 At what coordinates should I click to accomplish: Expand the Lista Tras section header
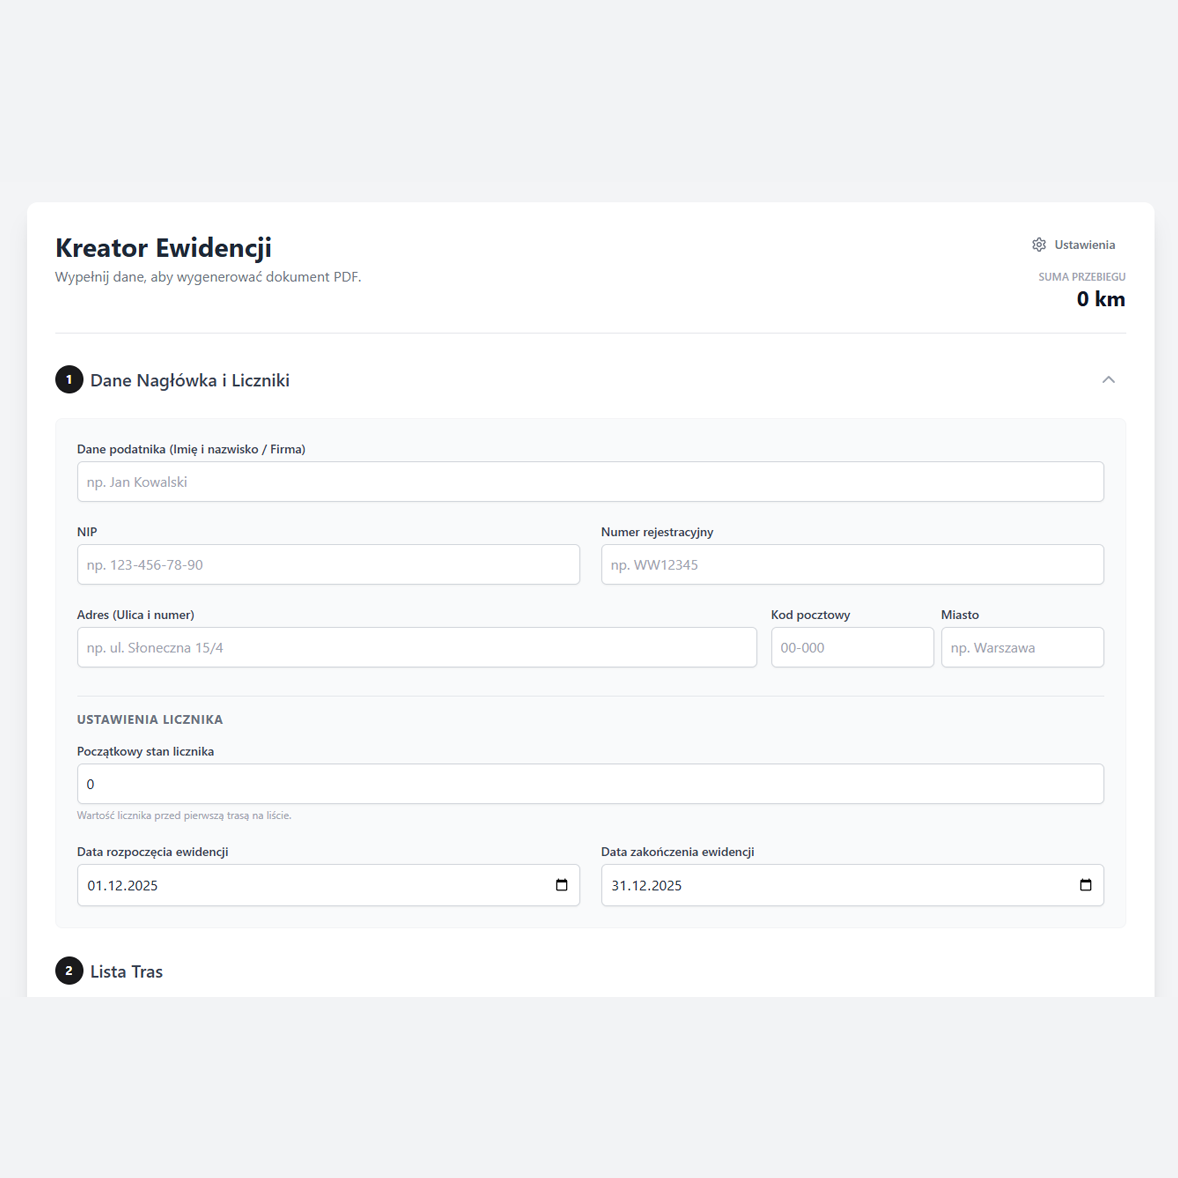(x=126, y=971)
